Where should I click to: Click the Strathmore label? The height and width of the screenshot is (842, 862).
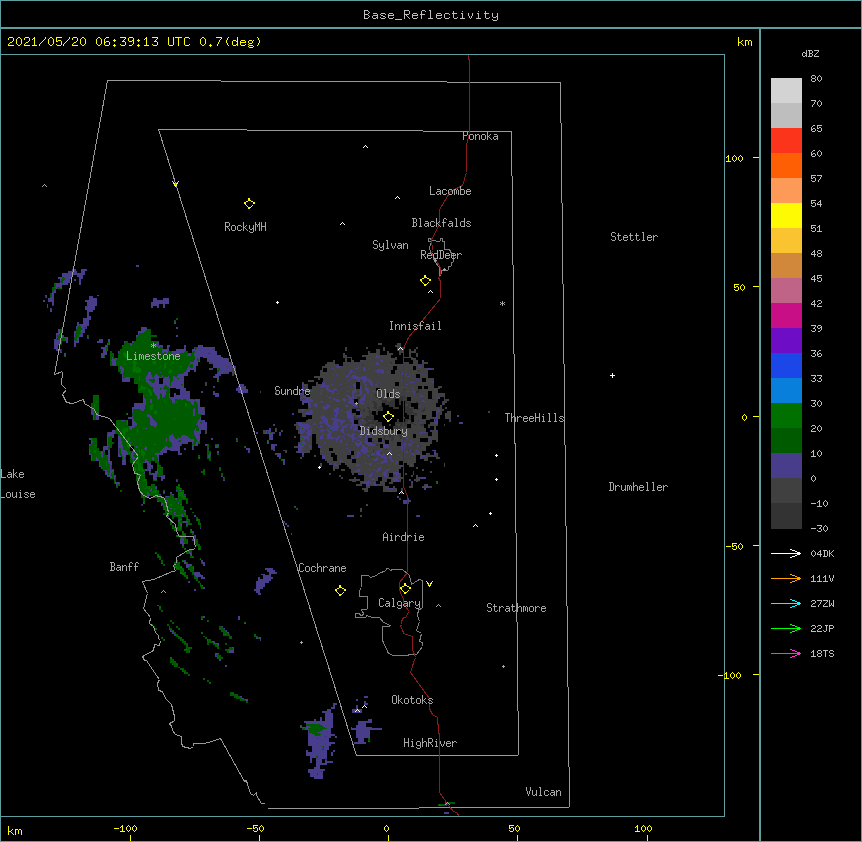click(516, 608)
